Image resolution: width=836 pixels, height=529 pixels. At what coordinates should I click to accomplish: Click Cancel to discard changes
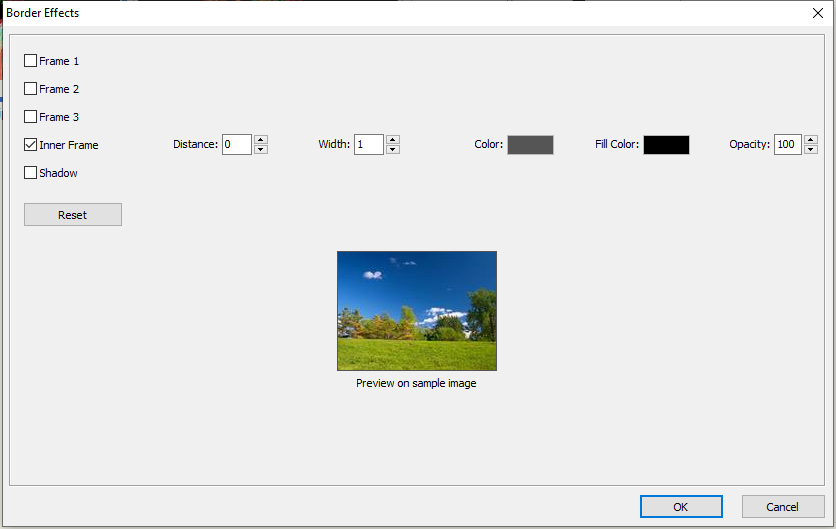[783, 507]
